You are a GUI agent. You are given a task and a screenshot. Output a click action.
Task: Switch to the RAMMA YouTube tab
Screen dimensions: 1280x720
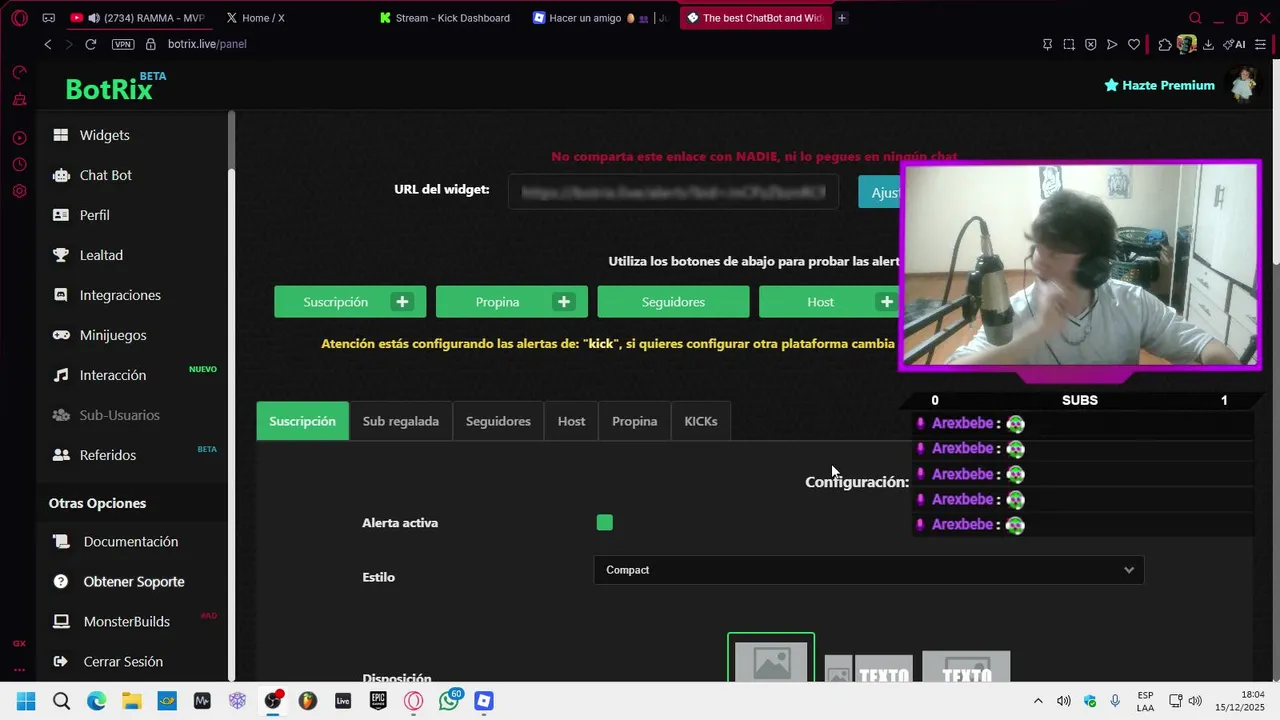coord(138,18)
